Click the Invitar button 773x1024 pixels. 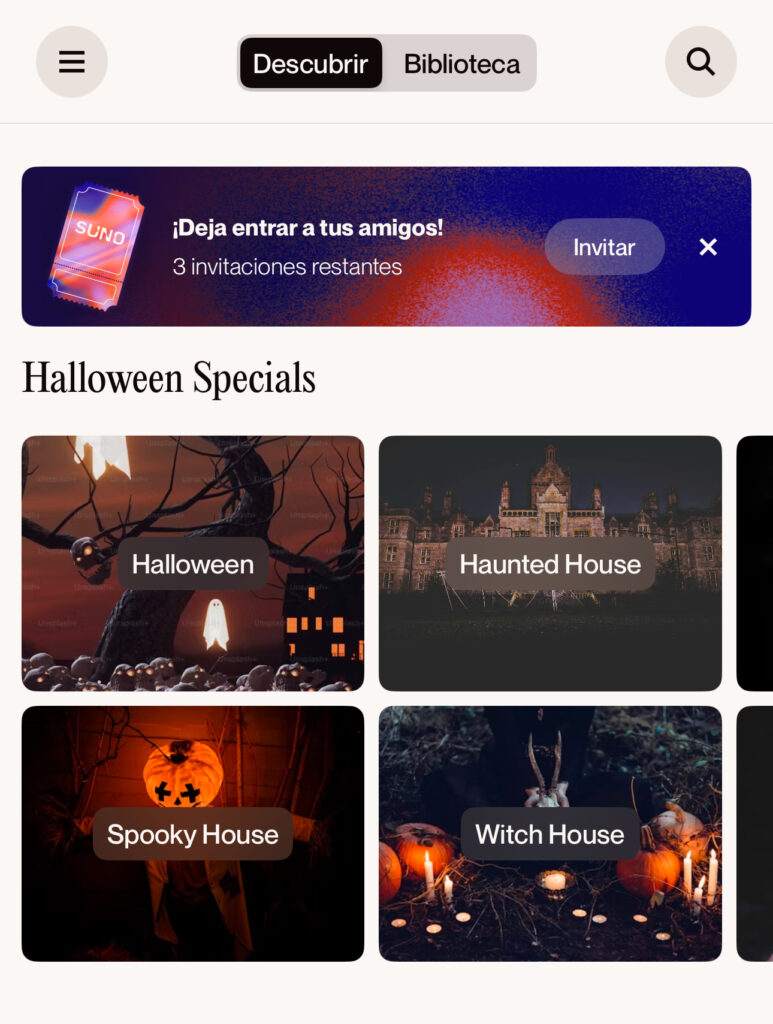(x=605, y=247)
